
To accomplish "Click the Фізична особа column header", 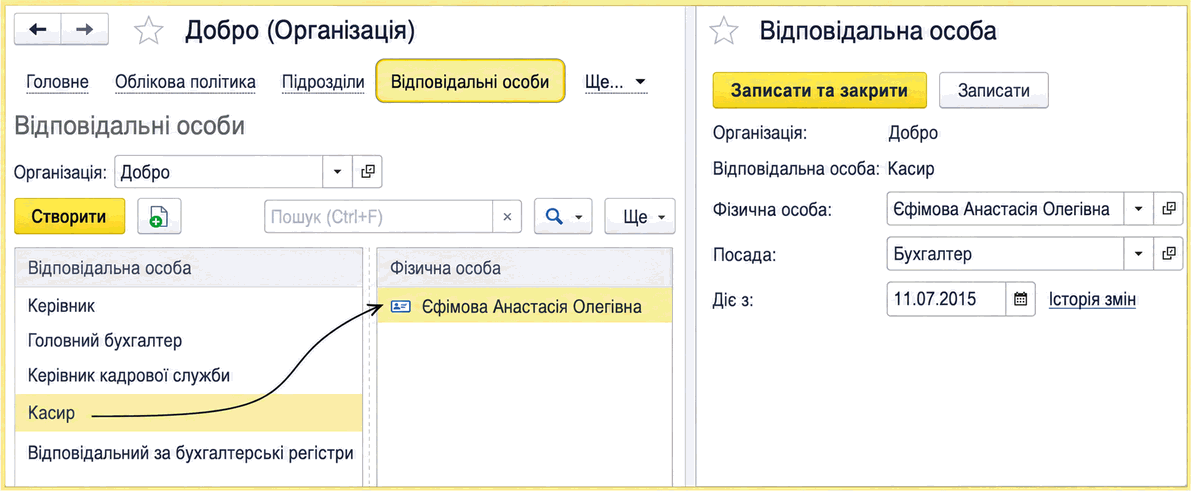I will [x=525, y=267].
